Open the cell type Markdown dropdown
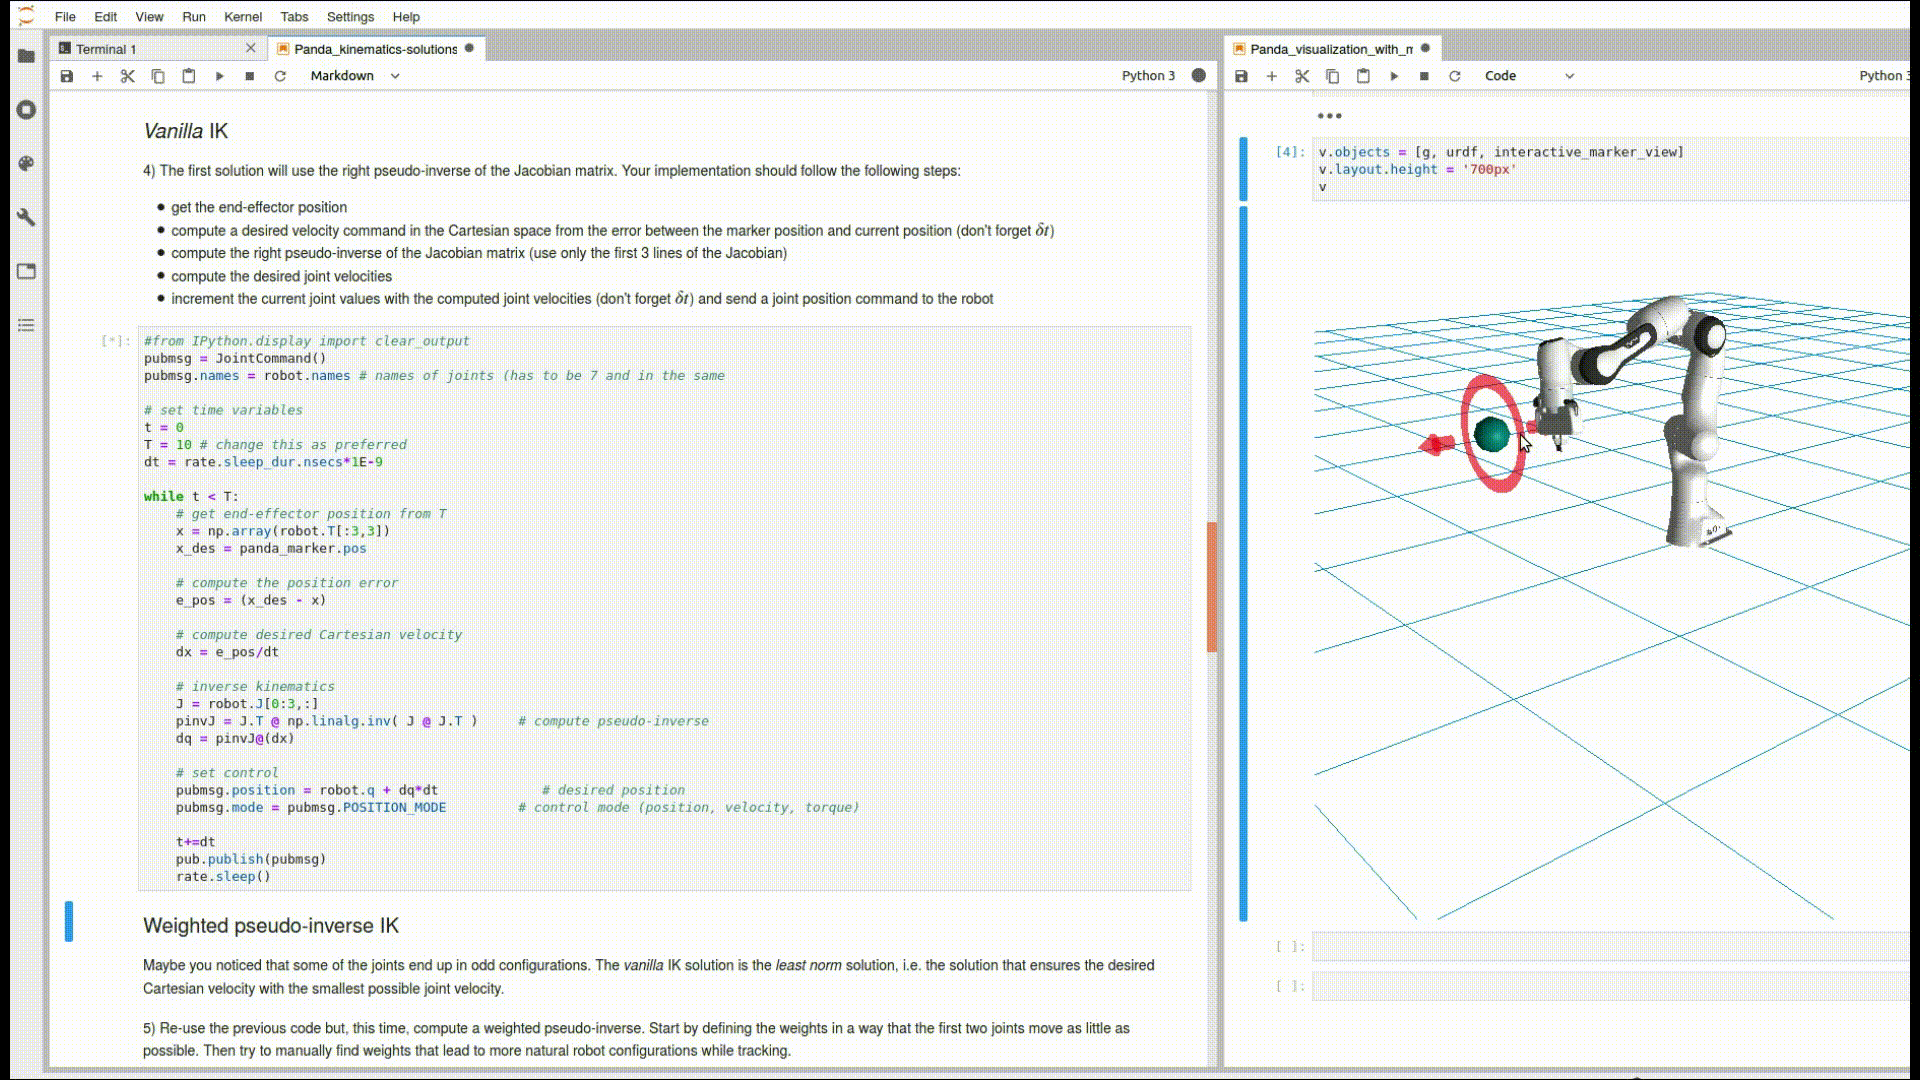 click(355, 76)
